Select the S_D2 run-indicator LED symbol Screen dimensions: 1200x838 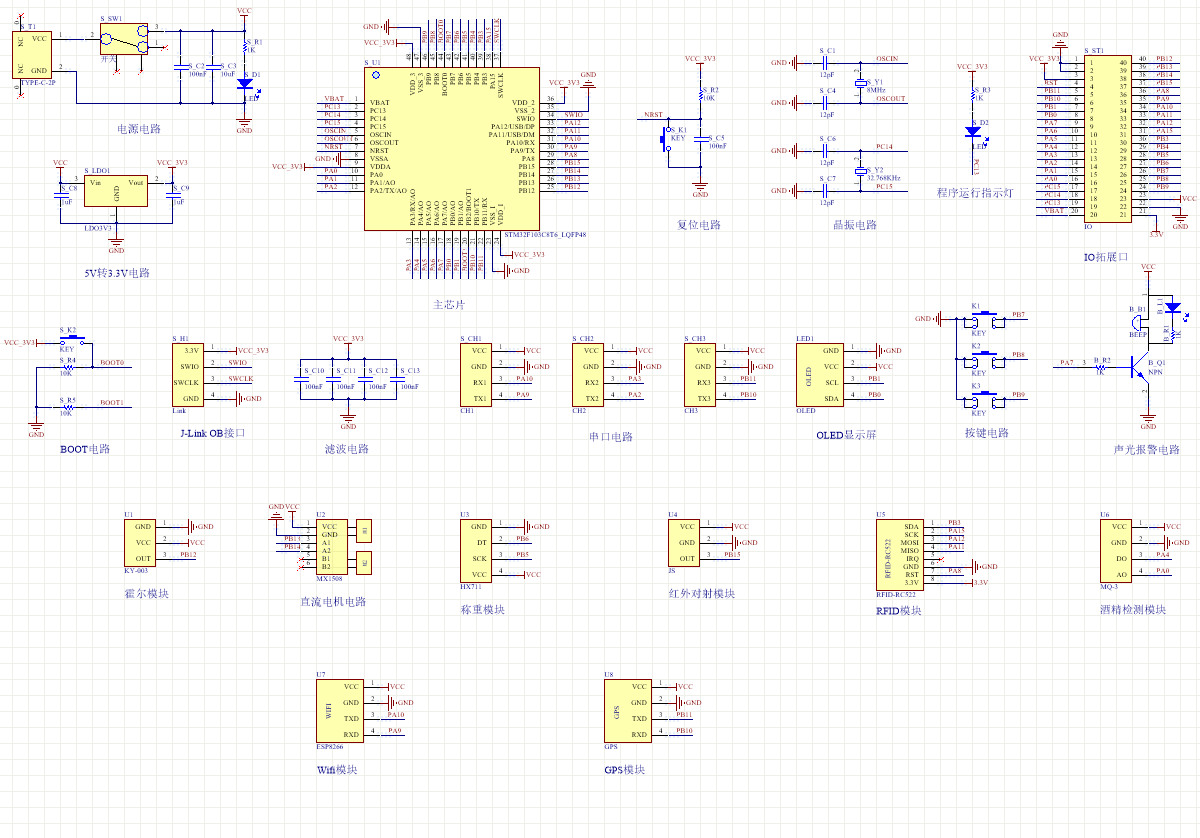tap(972, 131)
